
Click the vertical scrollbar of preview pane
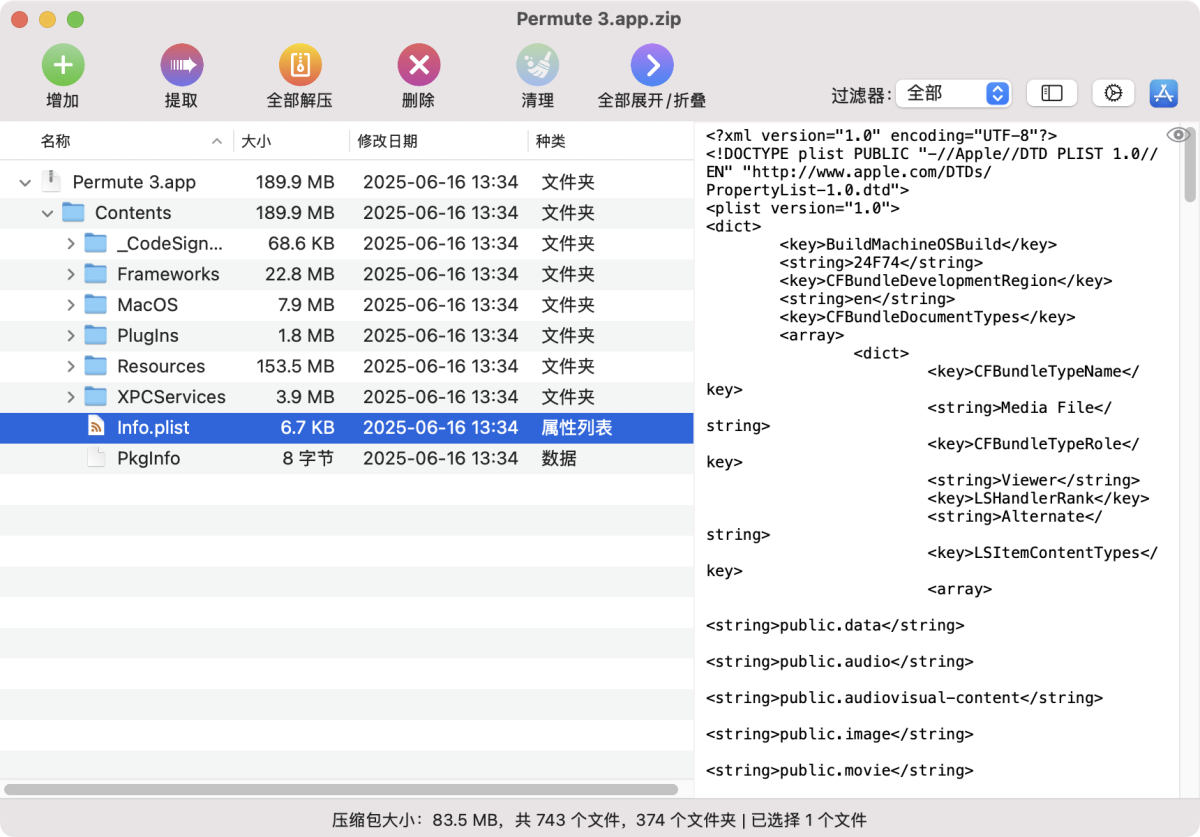(x=1190, y=165)
